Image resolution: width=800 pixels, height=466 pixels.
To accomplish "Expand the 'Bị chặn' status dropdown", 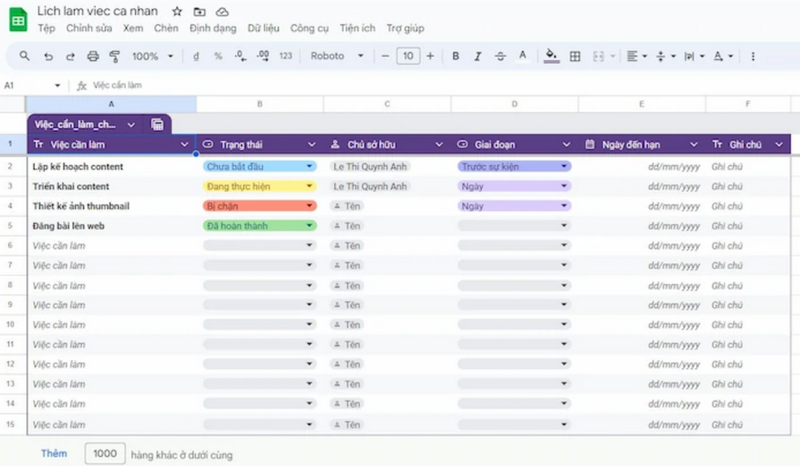I will pyautogui.click(x=310, y=206).
